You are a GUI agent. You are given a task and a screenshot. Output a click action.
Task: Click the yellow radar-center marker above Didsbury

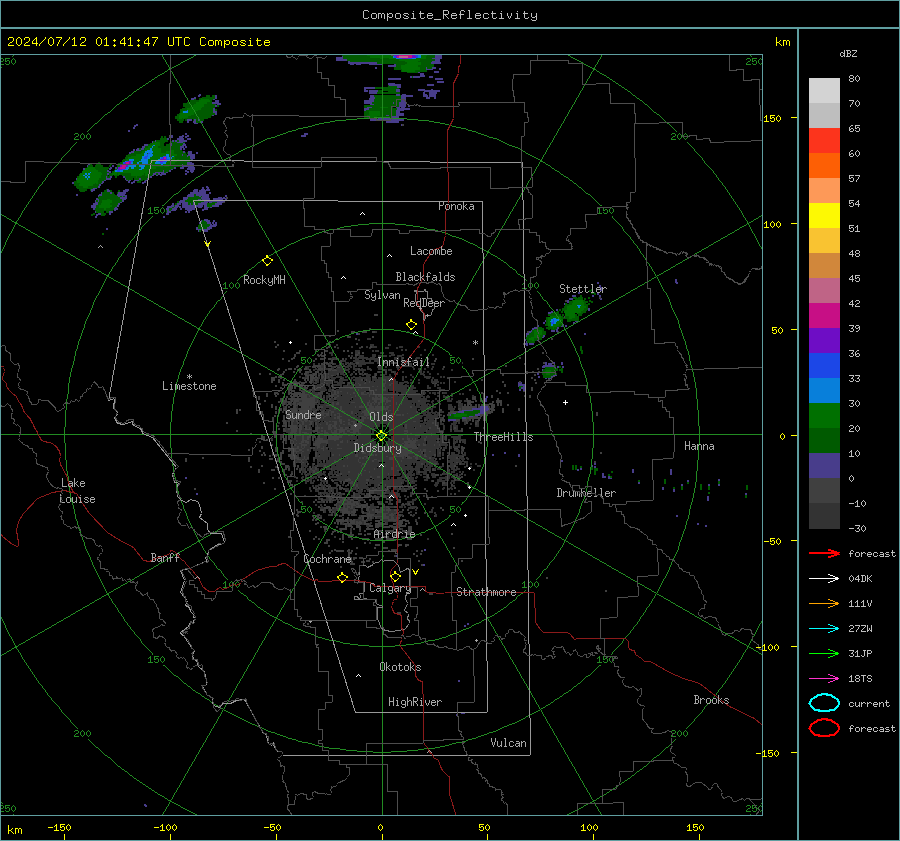(x=382, y=436)
